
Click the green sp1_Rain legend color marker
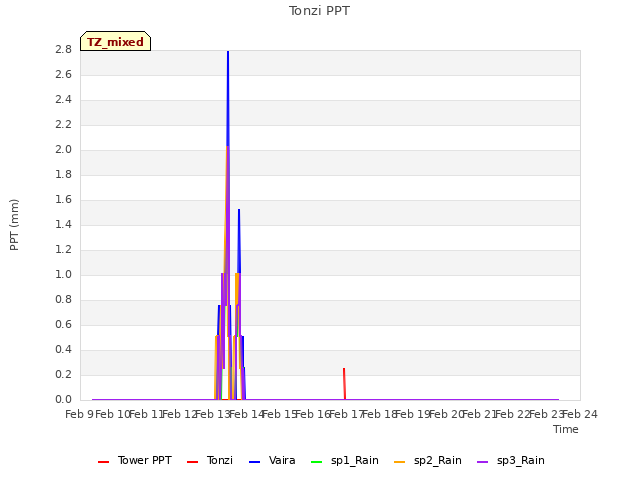coord(316,462)
